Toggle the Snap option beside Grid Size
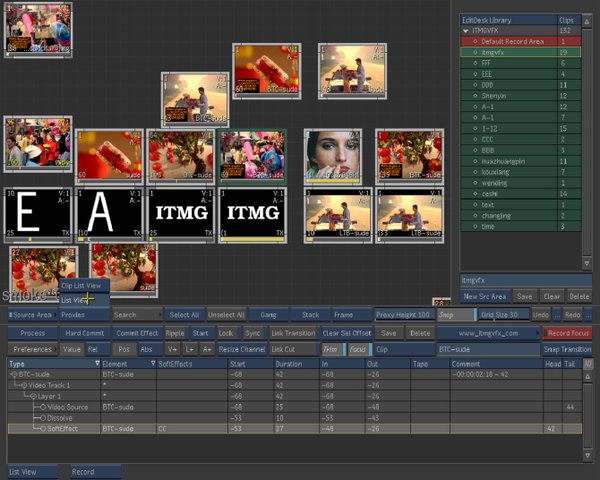The height and width of the screenshot is (480, 600). [x=446, y=315]
